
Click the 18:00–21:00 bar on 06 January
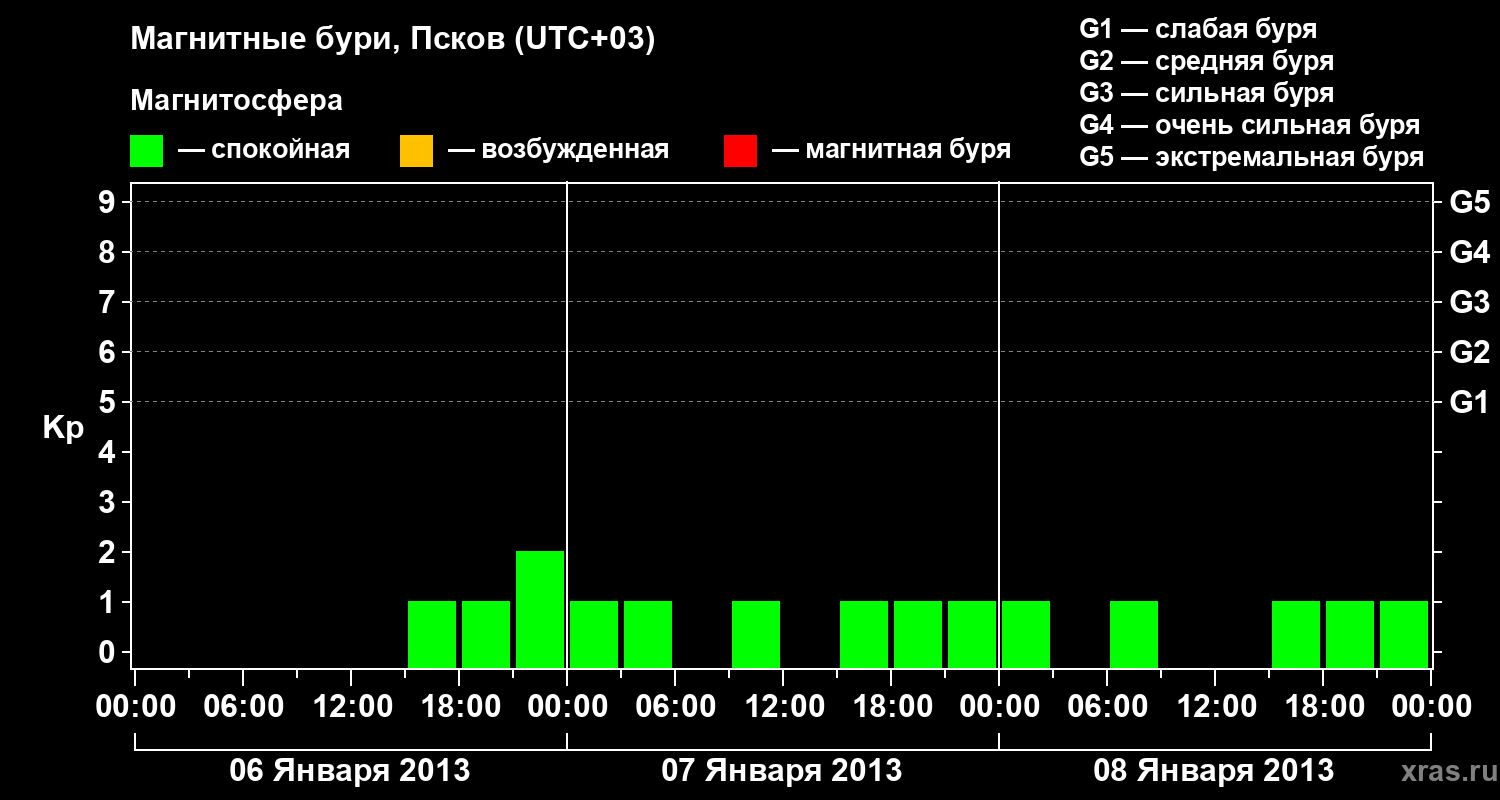click(x=486, y=634)
